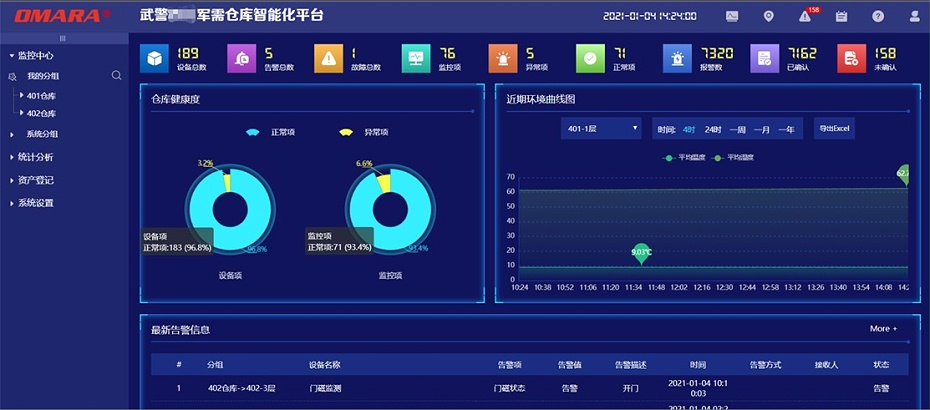Image resolution: width=930 pixels, height=410 pixels.
Task: Click the 9.03℃ marker on chart
Action: (641, 253)
